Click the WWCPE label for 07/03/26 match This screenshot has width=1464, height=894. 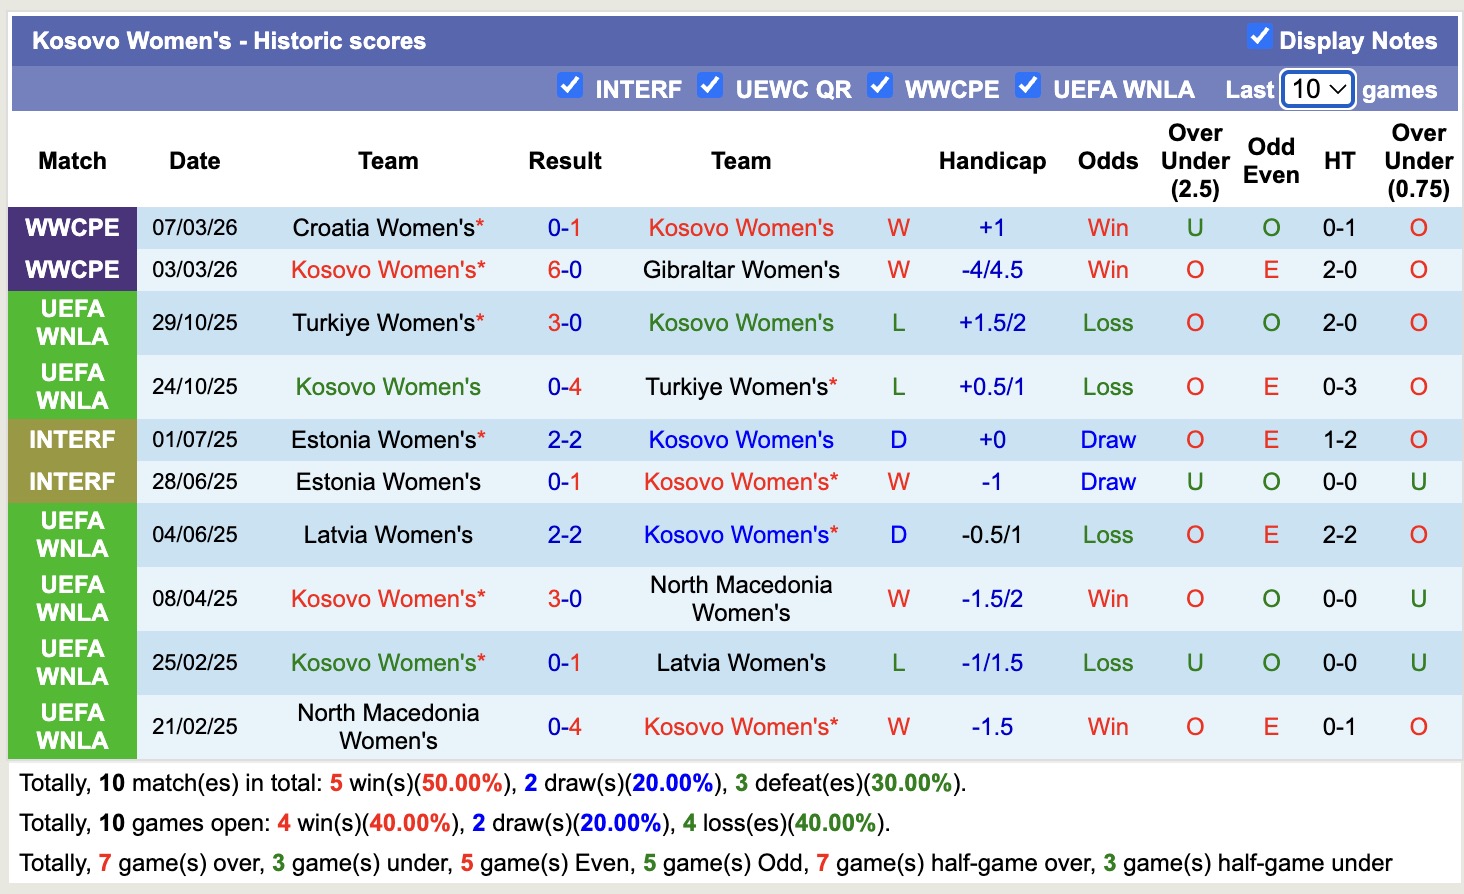(72, 228)
